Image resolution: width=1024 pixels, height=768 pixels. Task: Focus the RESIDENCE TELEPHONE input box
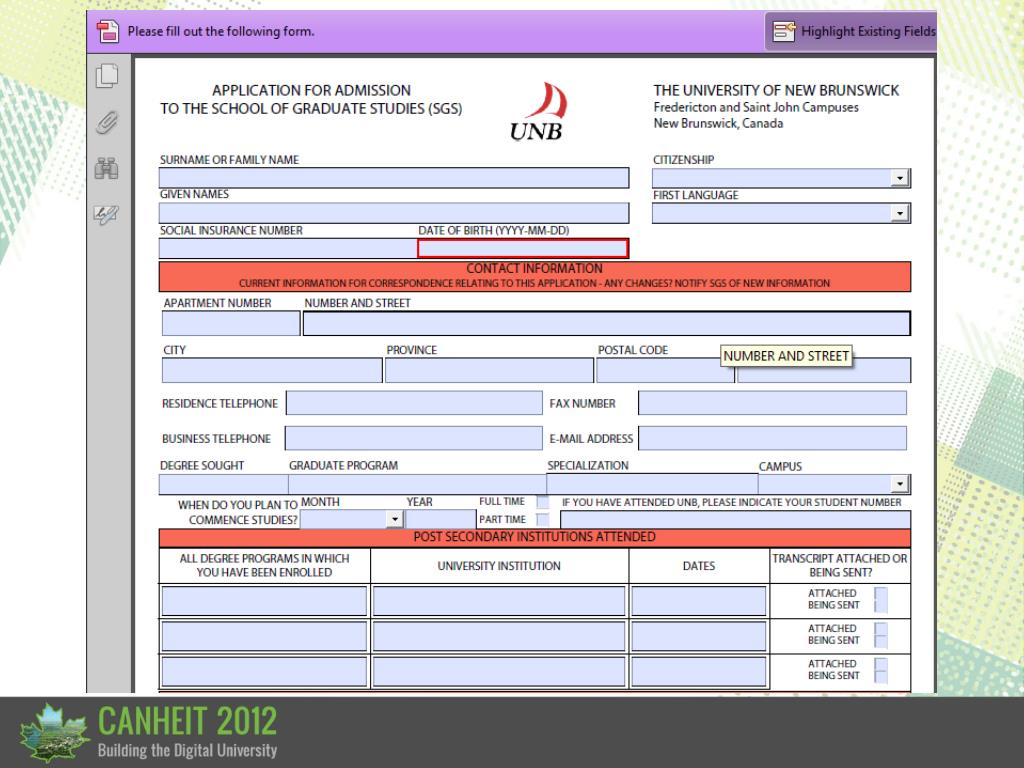click(x=414, y=404)
